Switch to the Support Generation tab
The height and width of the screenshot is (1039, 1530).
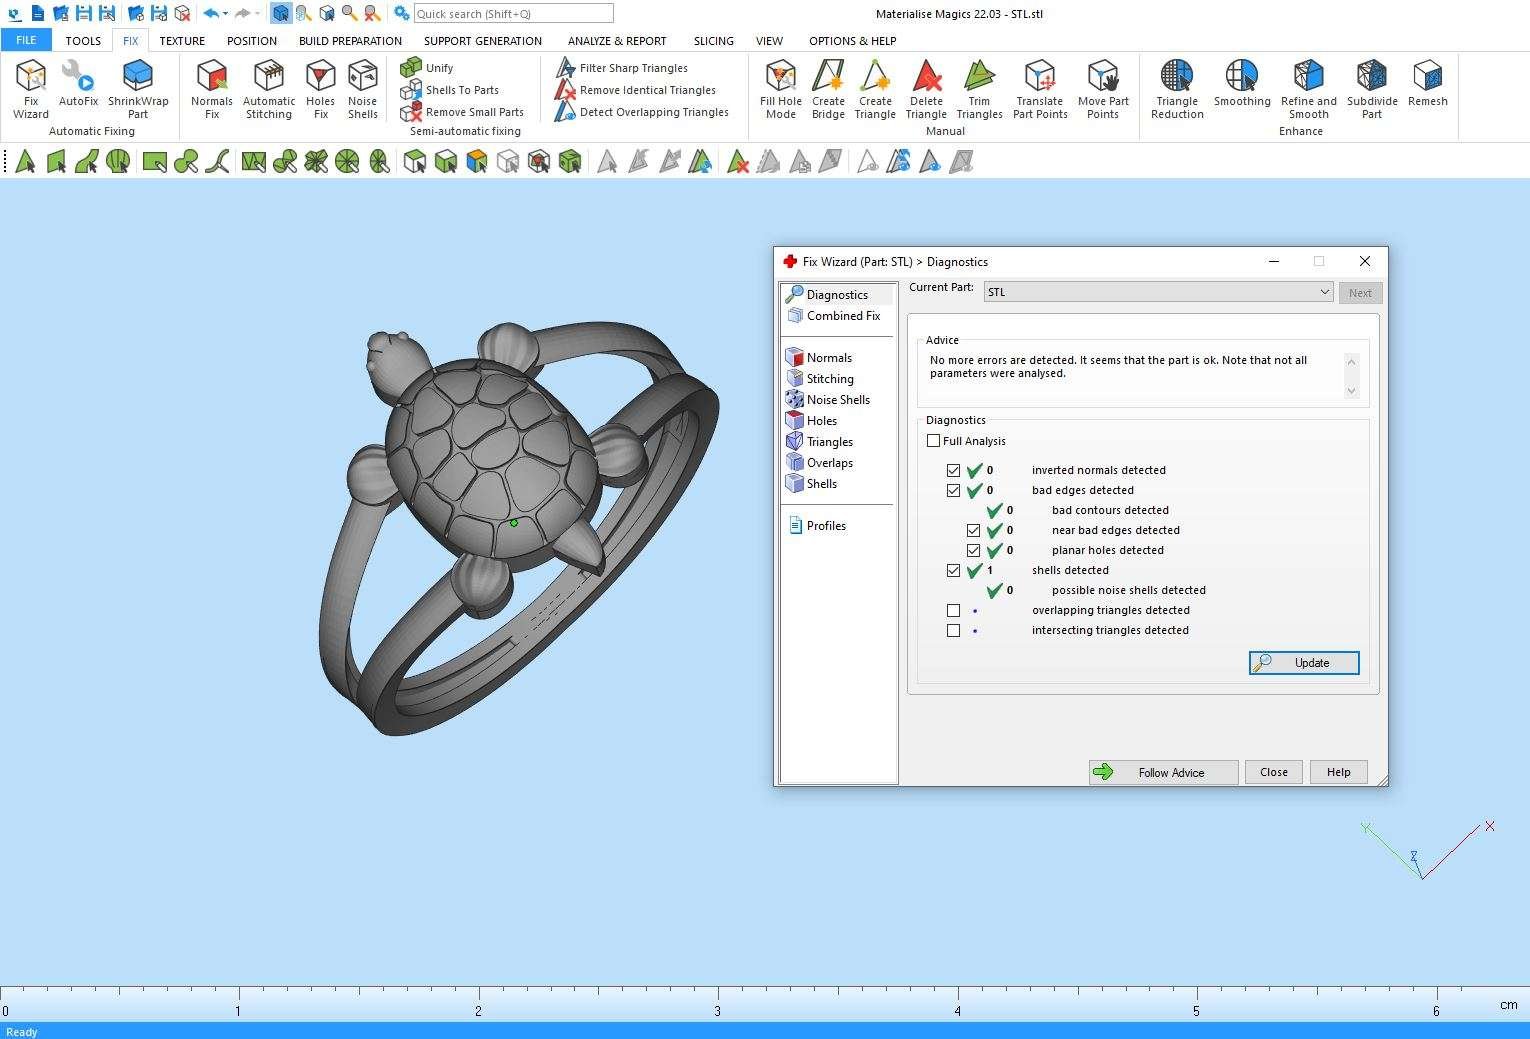(482, 41)
